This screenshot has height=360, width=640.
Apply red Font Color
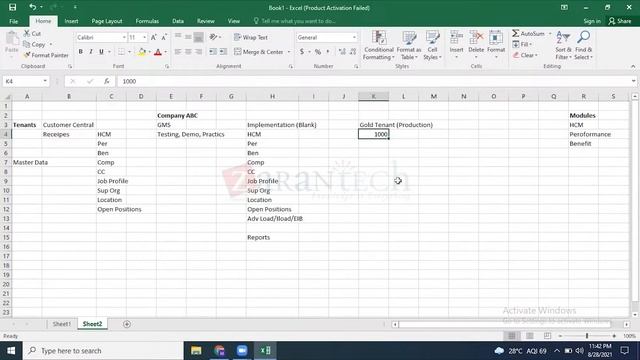point(158,52)
